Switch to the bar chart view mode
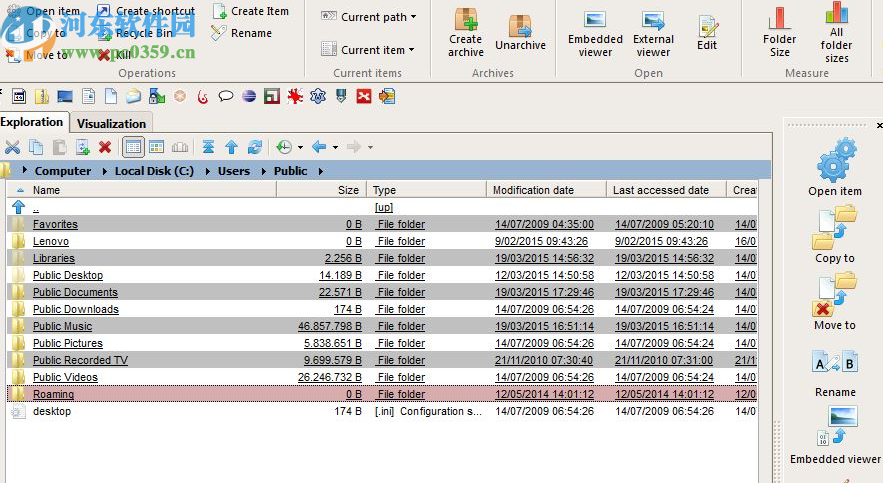 click(180, 148)
